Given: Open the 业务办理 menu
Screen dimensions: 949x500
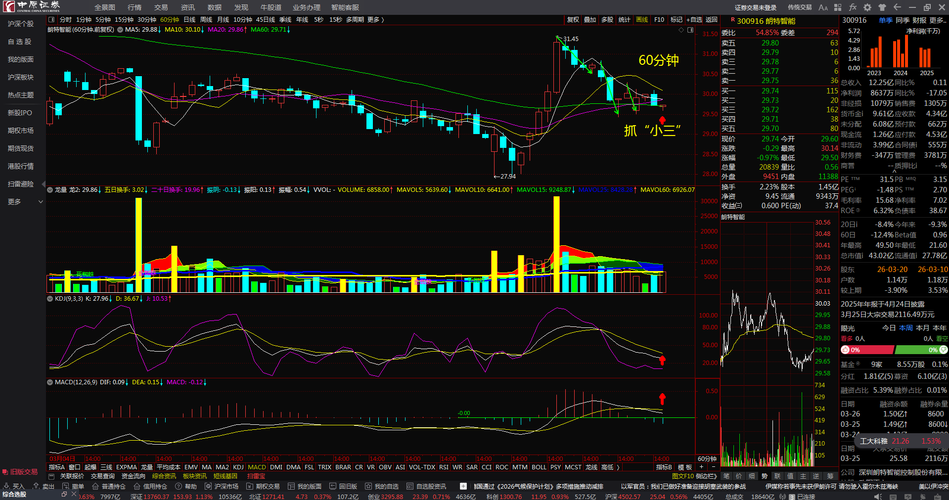Looking at the screenshot, I should point(306,7).
